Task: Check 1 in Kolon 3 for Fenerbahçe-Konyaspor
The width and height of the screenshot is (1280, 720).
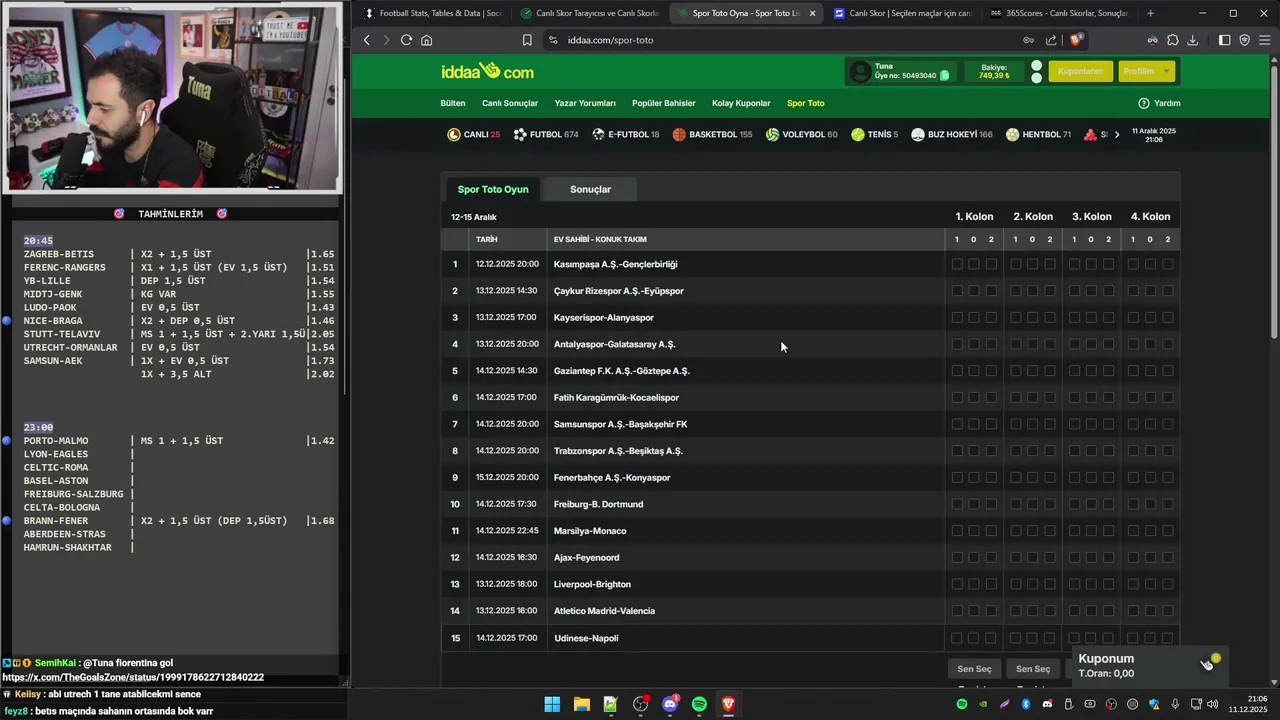Action: 1074,477
